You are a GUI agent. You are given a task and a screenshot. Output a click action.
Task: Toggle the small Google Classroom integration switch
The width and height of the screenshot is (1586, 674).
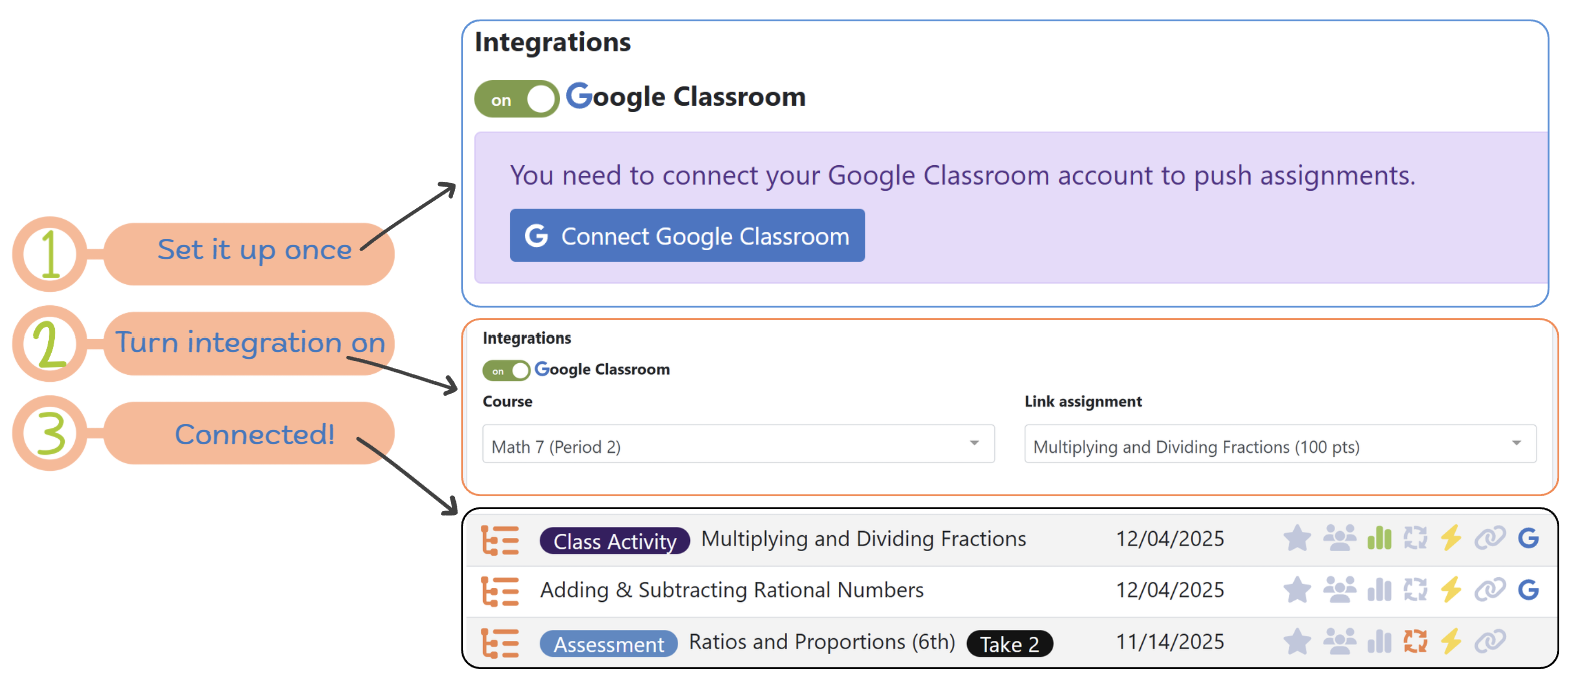(506, 371)
